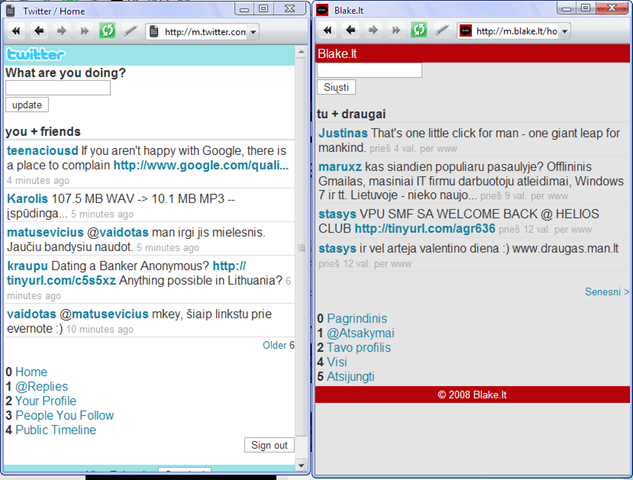
Task: Click the @vaidotas mention link
Action: tap(118, 233)
